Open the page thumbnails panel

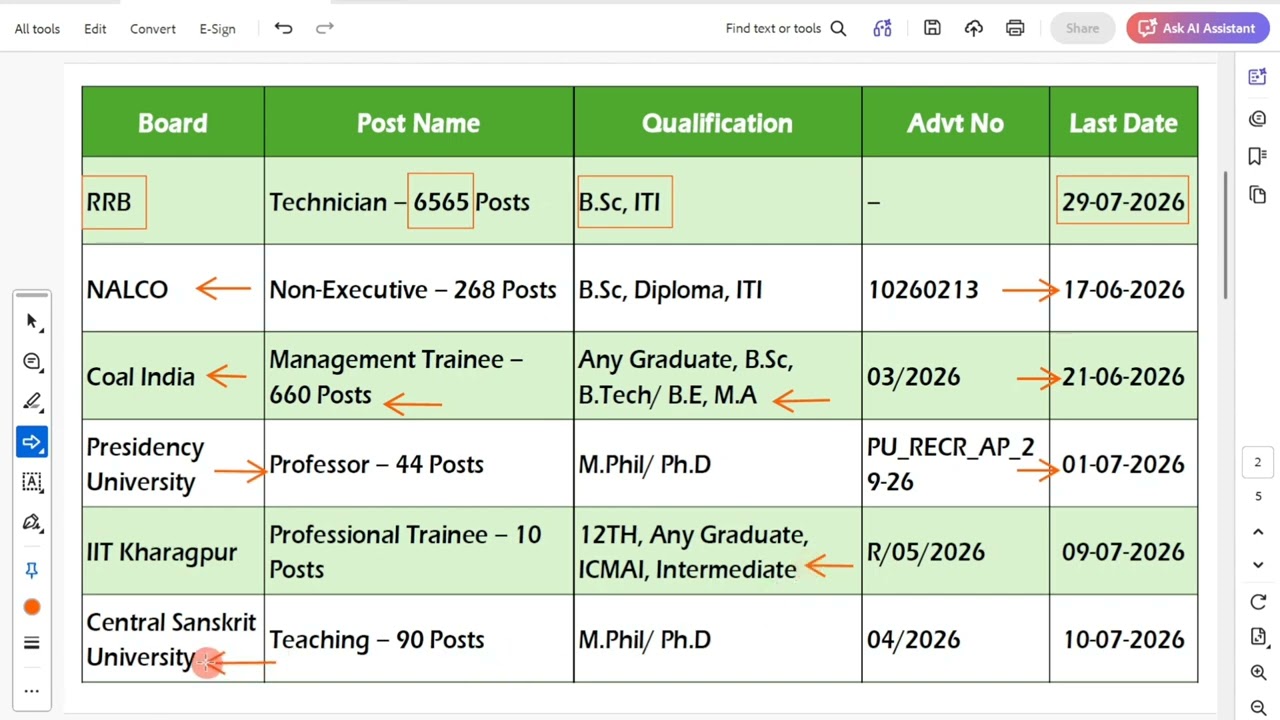coord(1258,194)
